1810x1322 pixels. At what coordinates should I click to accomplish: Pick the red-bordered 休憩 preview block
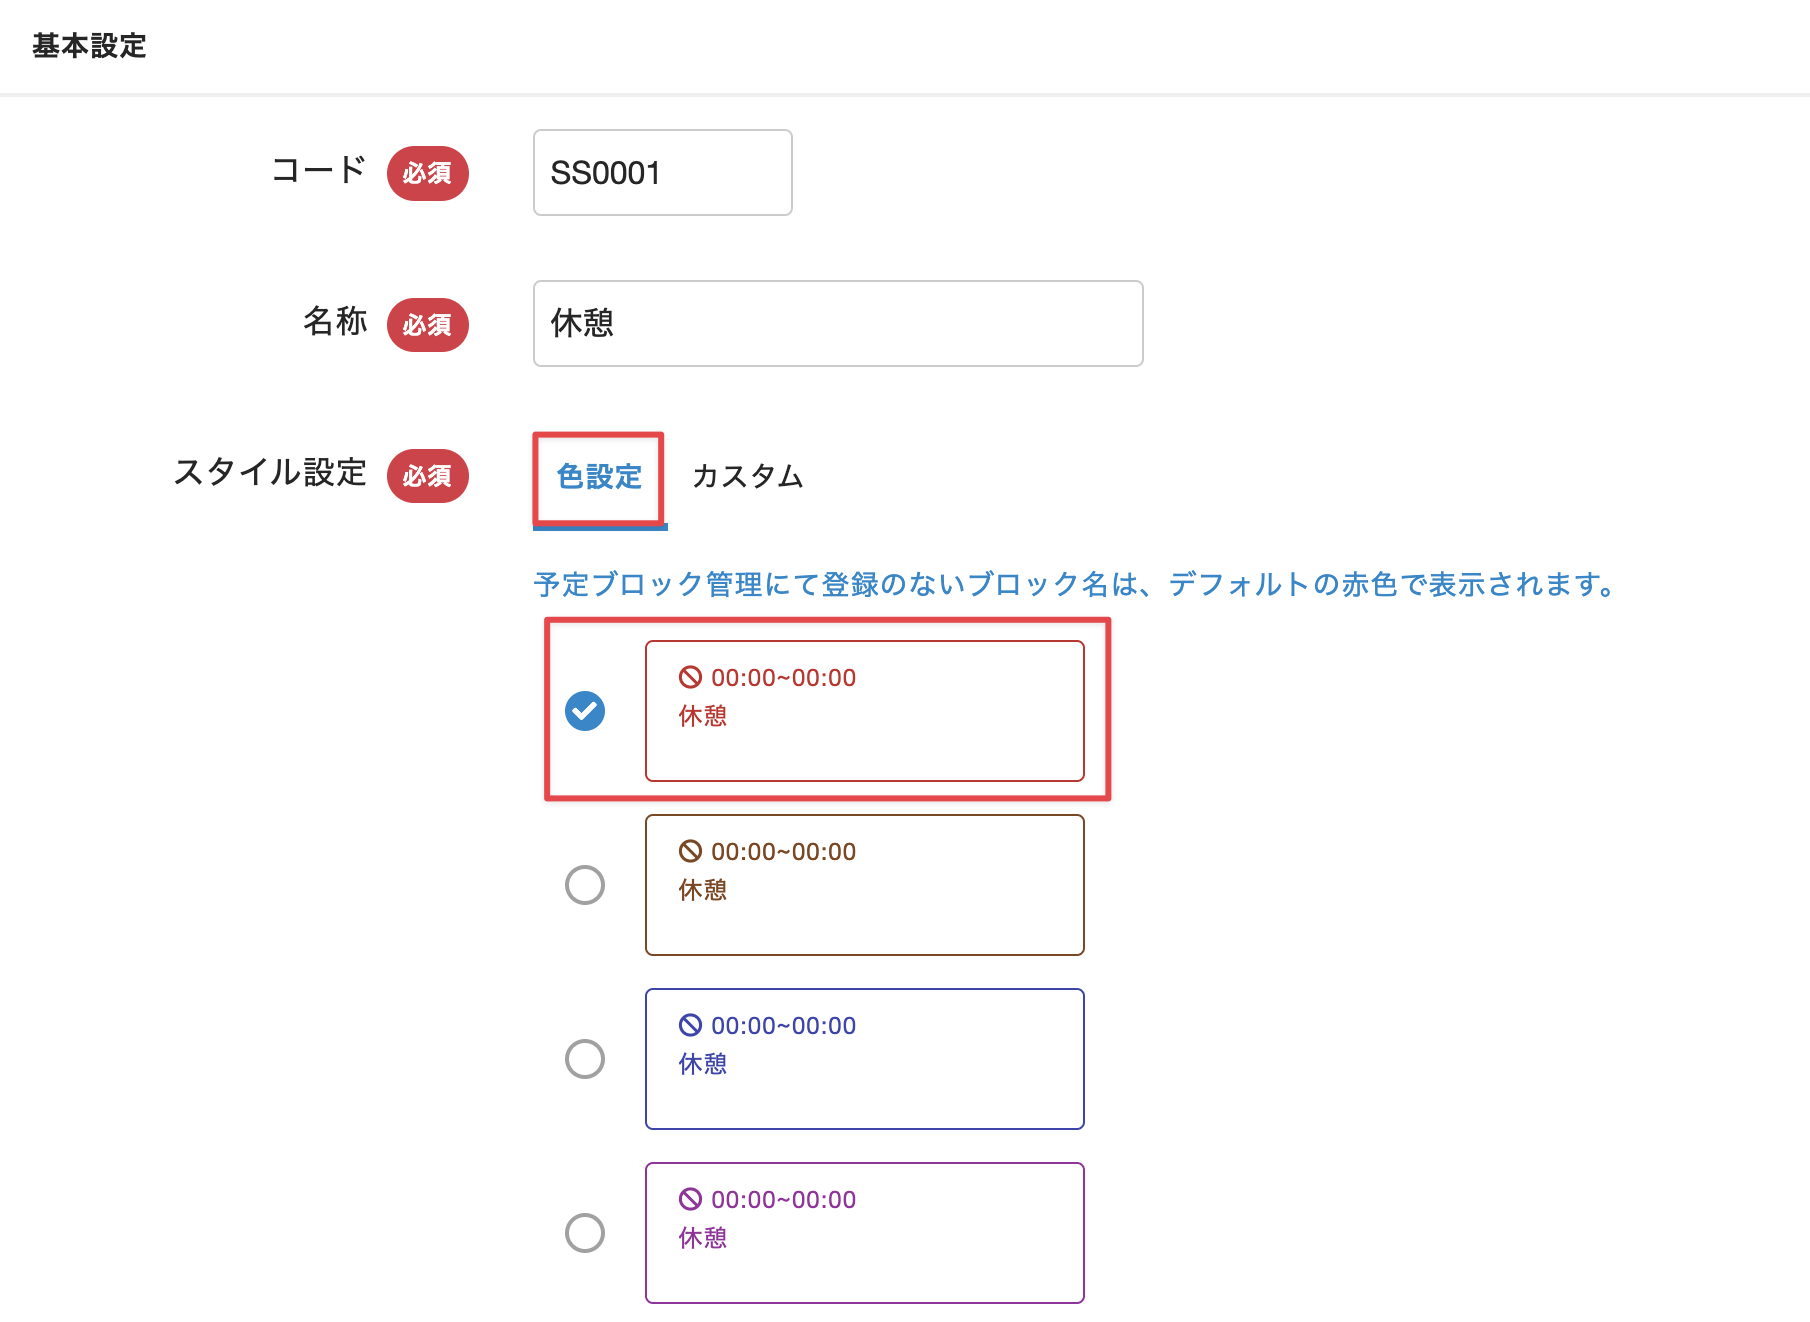point(864,711)
